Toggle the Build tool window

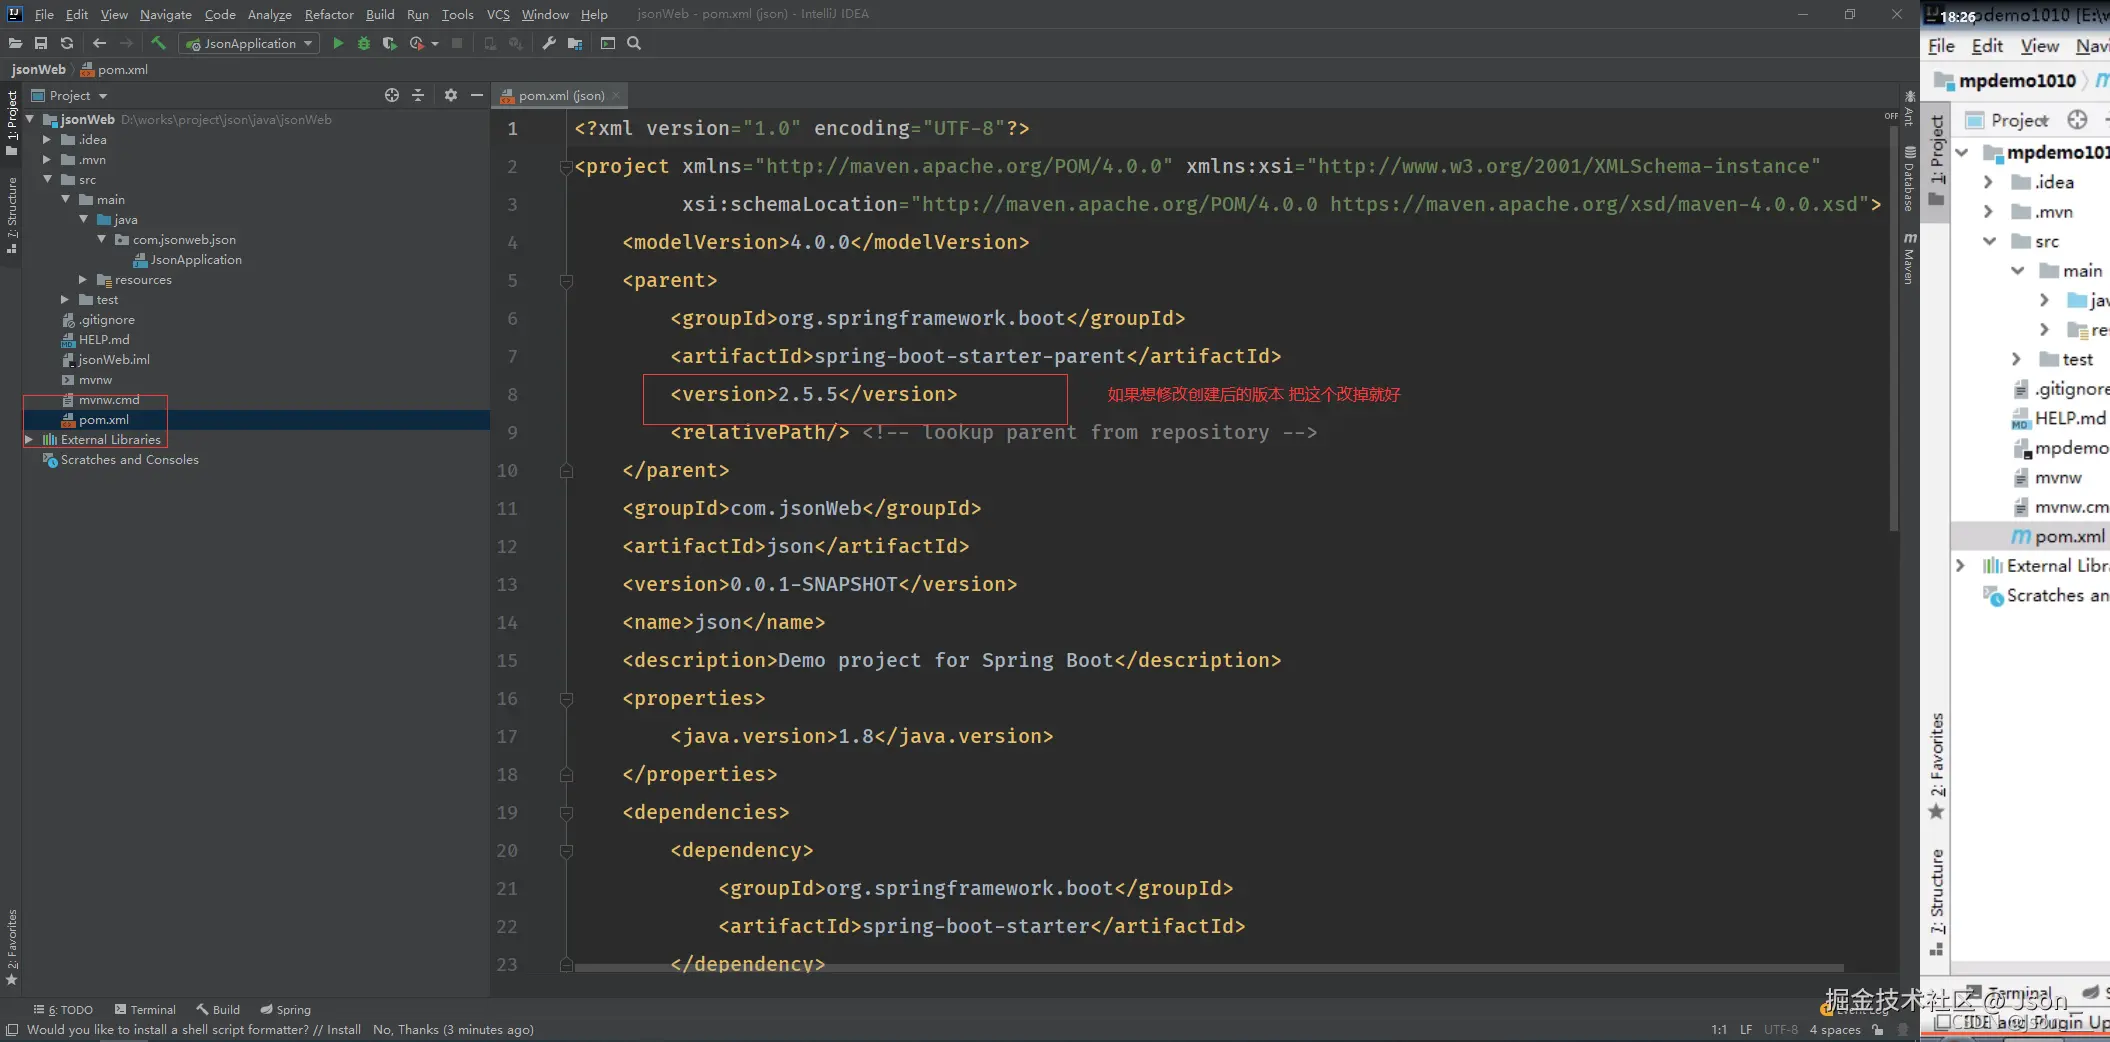tap(218, 1009)
